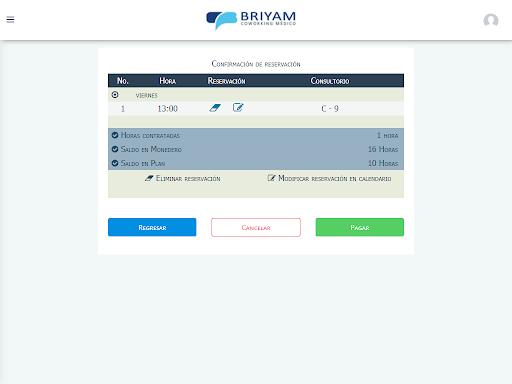Select row number '1' cell
The width and height of the screenshot is (512, 384).
123,109
